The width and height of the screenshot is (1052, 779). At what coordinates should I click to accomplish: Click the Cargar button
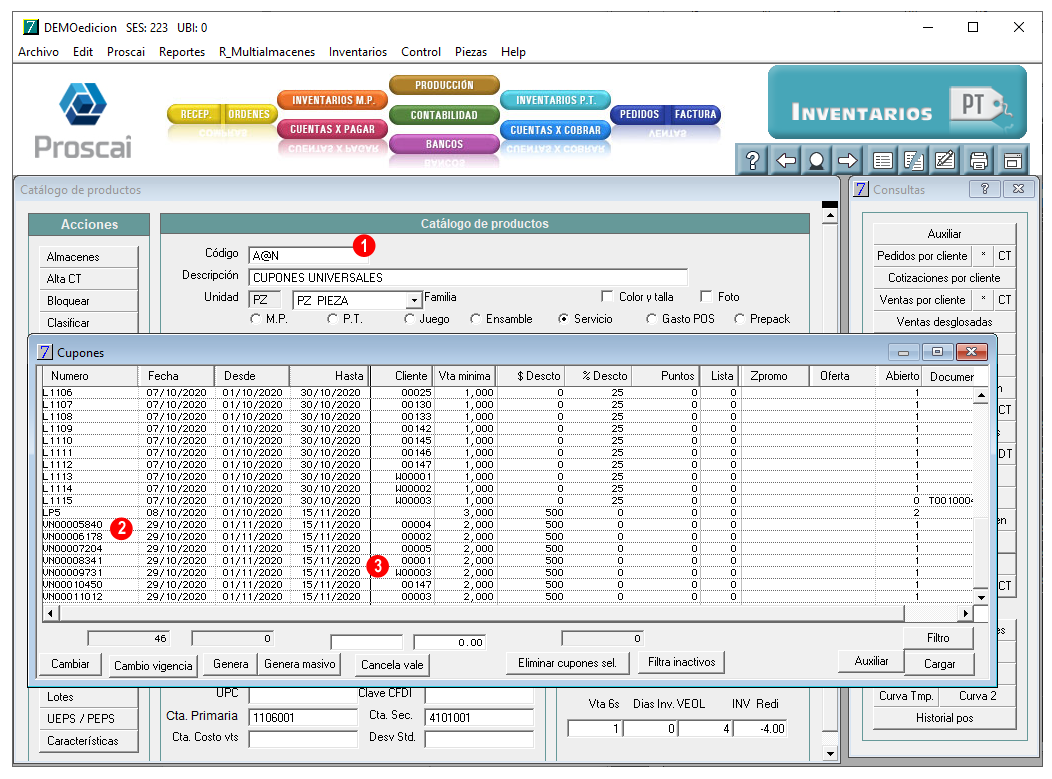[x=939, y=663]
